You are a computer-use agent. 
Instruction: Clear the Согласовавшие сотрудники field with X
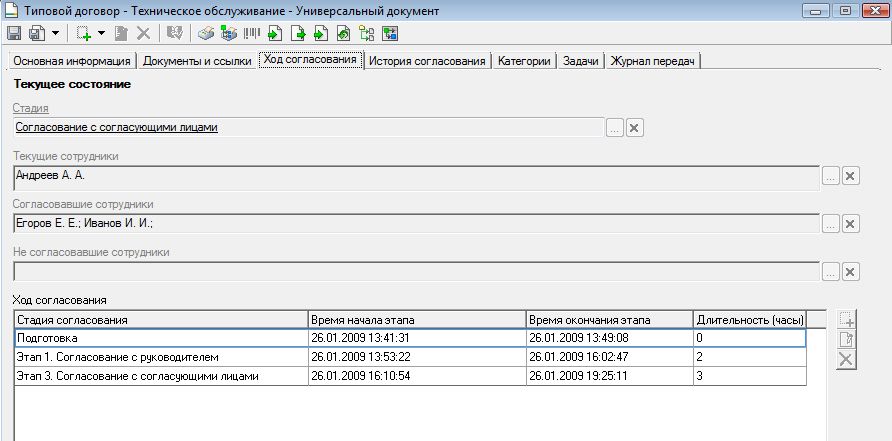[x=850, y=224]
